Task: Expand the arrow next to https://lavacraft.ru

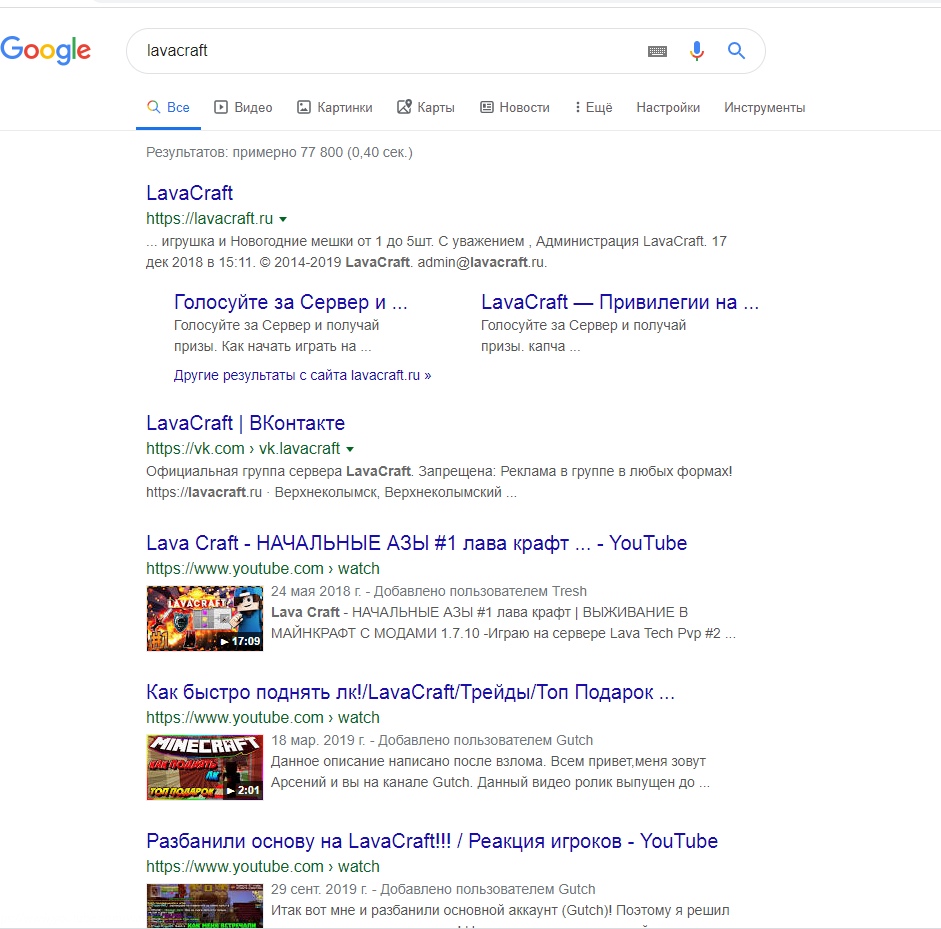Action: click(283, 219)
